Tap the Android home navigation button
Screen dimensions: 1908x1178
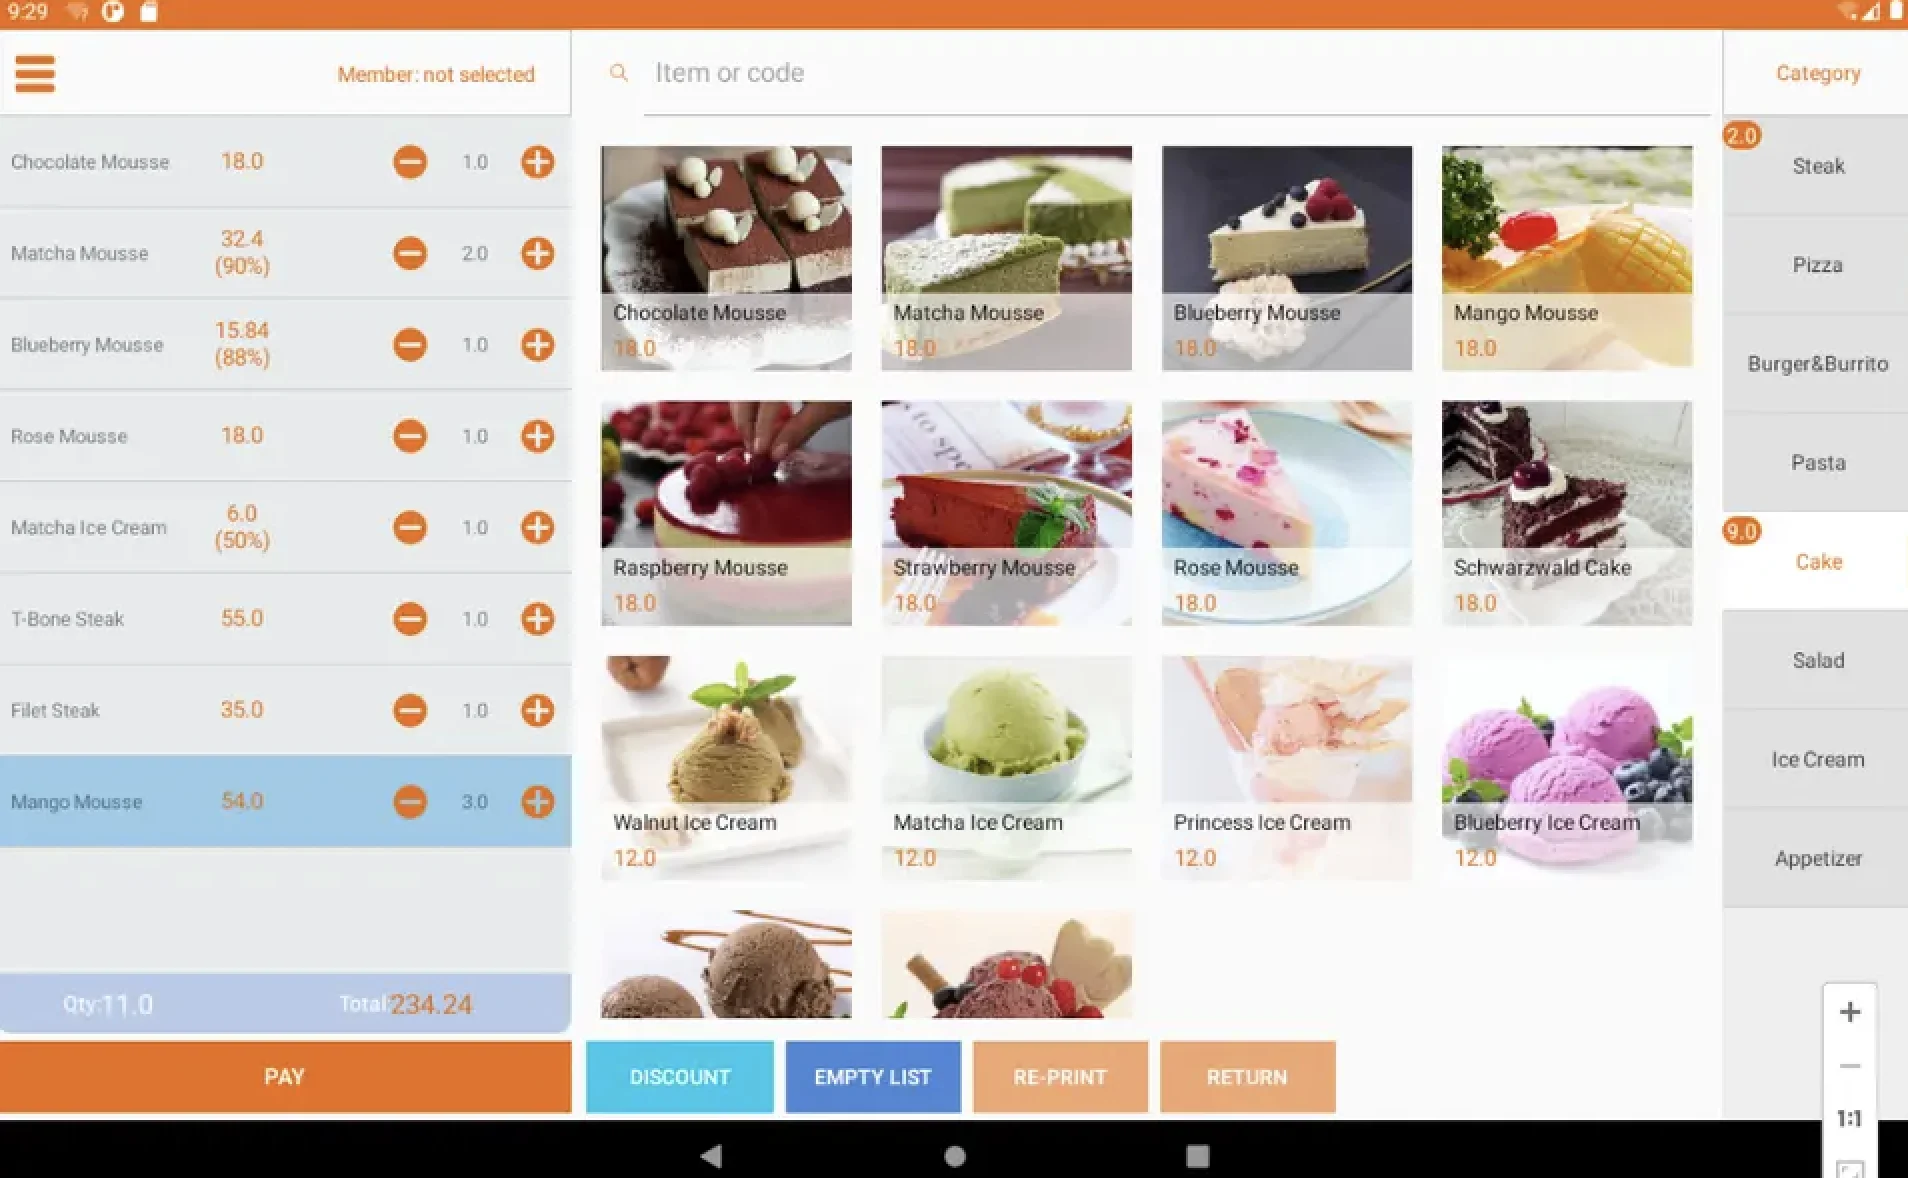[955, 1156]
